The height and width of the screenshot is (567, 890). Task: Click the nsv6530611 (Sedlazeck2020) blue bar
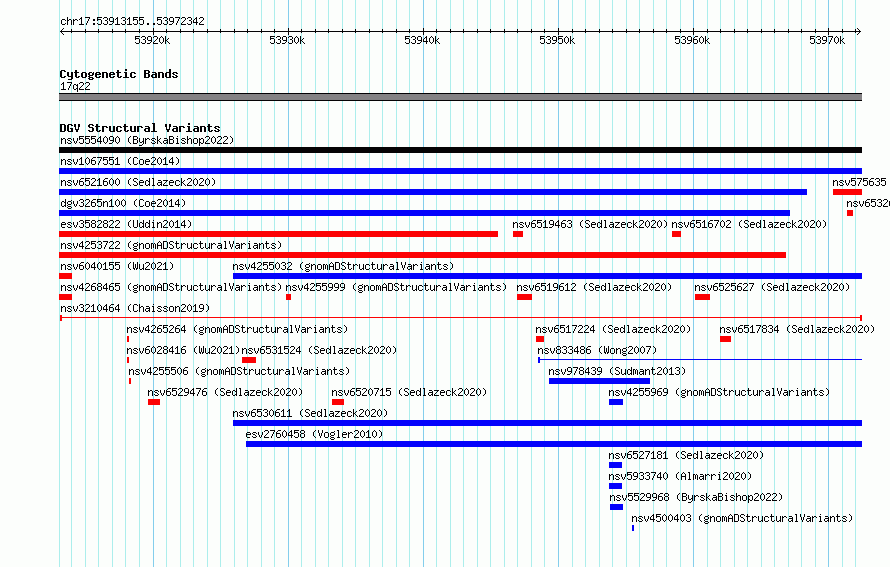click(x=547, y=423)
